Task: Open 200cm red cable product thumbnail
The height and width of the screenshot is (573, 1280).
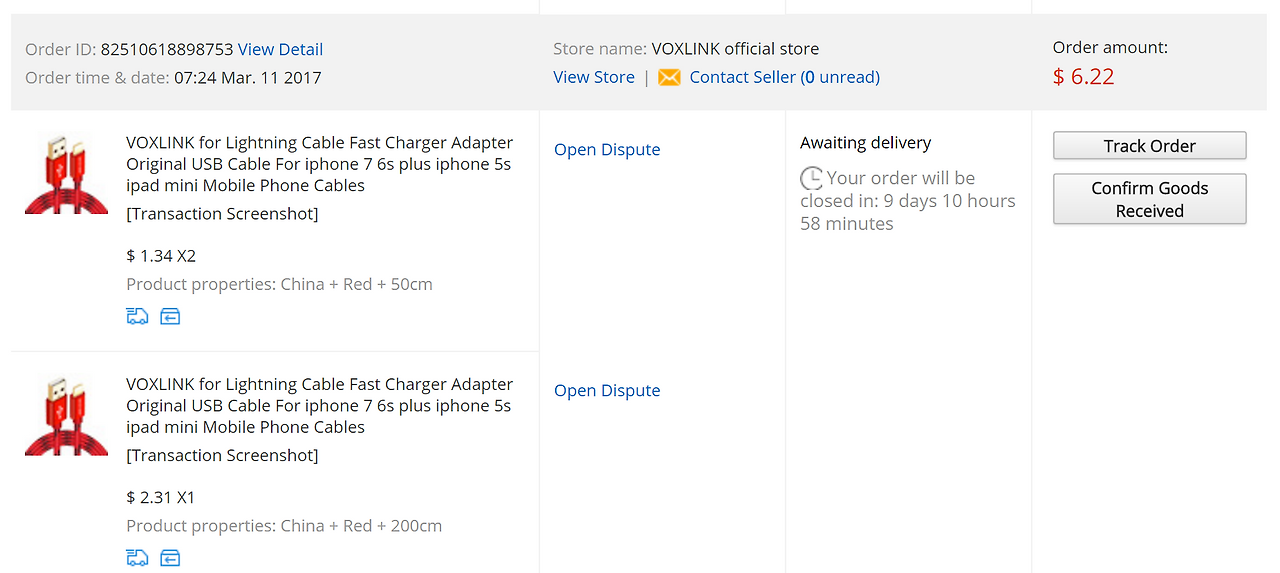Action: [x=66, y=415]
